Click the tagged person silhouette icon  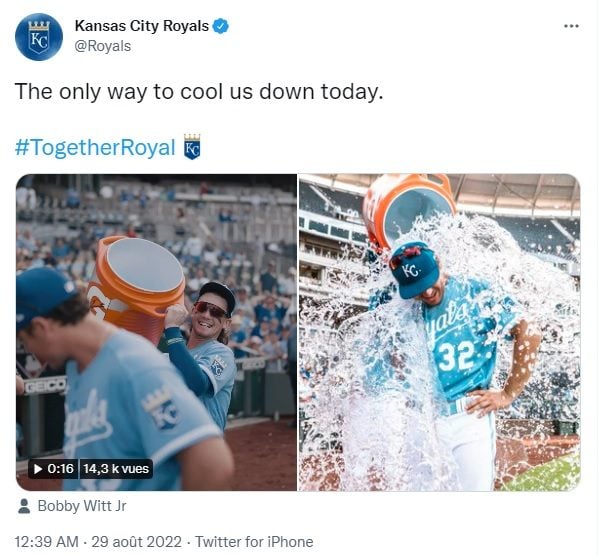point(24,506)
